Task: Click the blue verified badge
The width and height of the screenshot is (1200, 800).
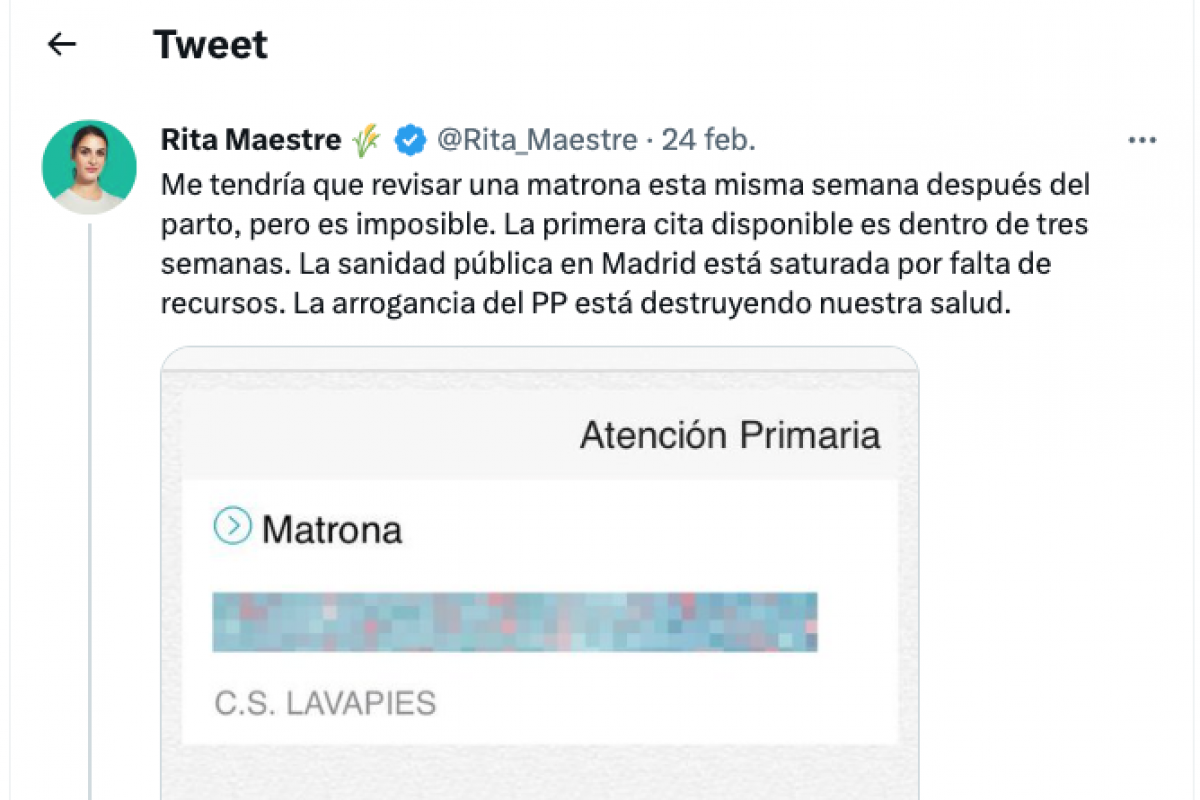Action: click(x=409, y=141)
